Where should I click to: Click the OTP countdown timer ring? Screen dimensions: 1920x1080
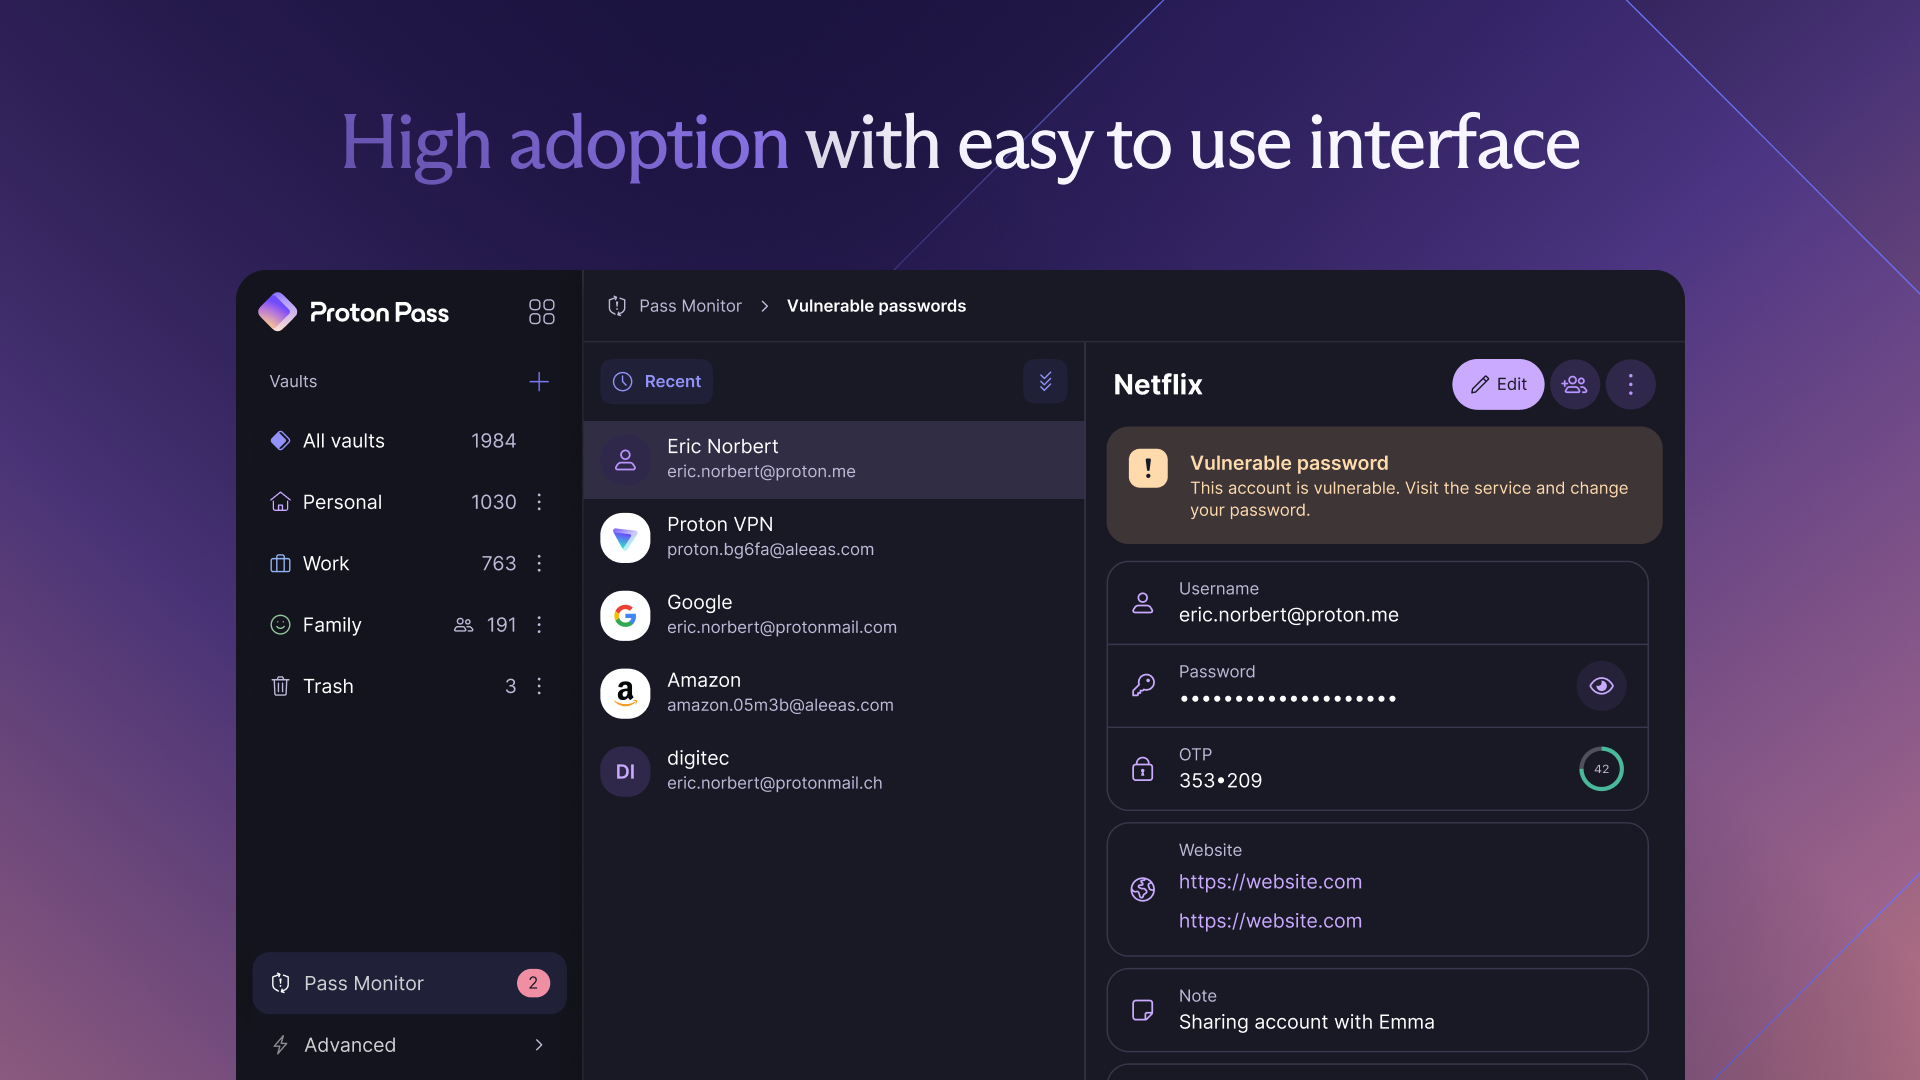(x=1601, y=769)
